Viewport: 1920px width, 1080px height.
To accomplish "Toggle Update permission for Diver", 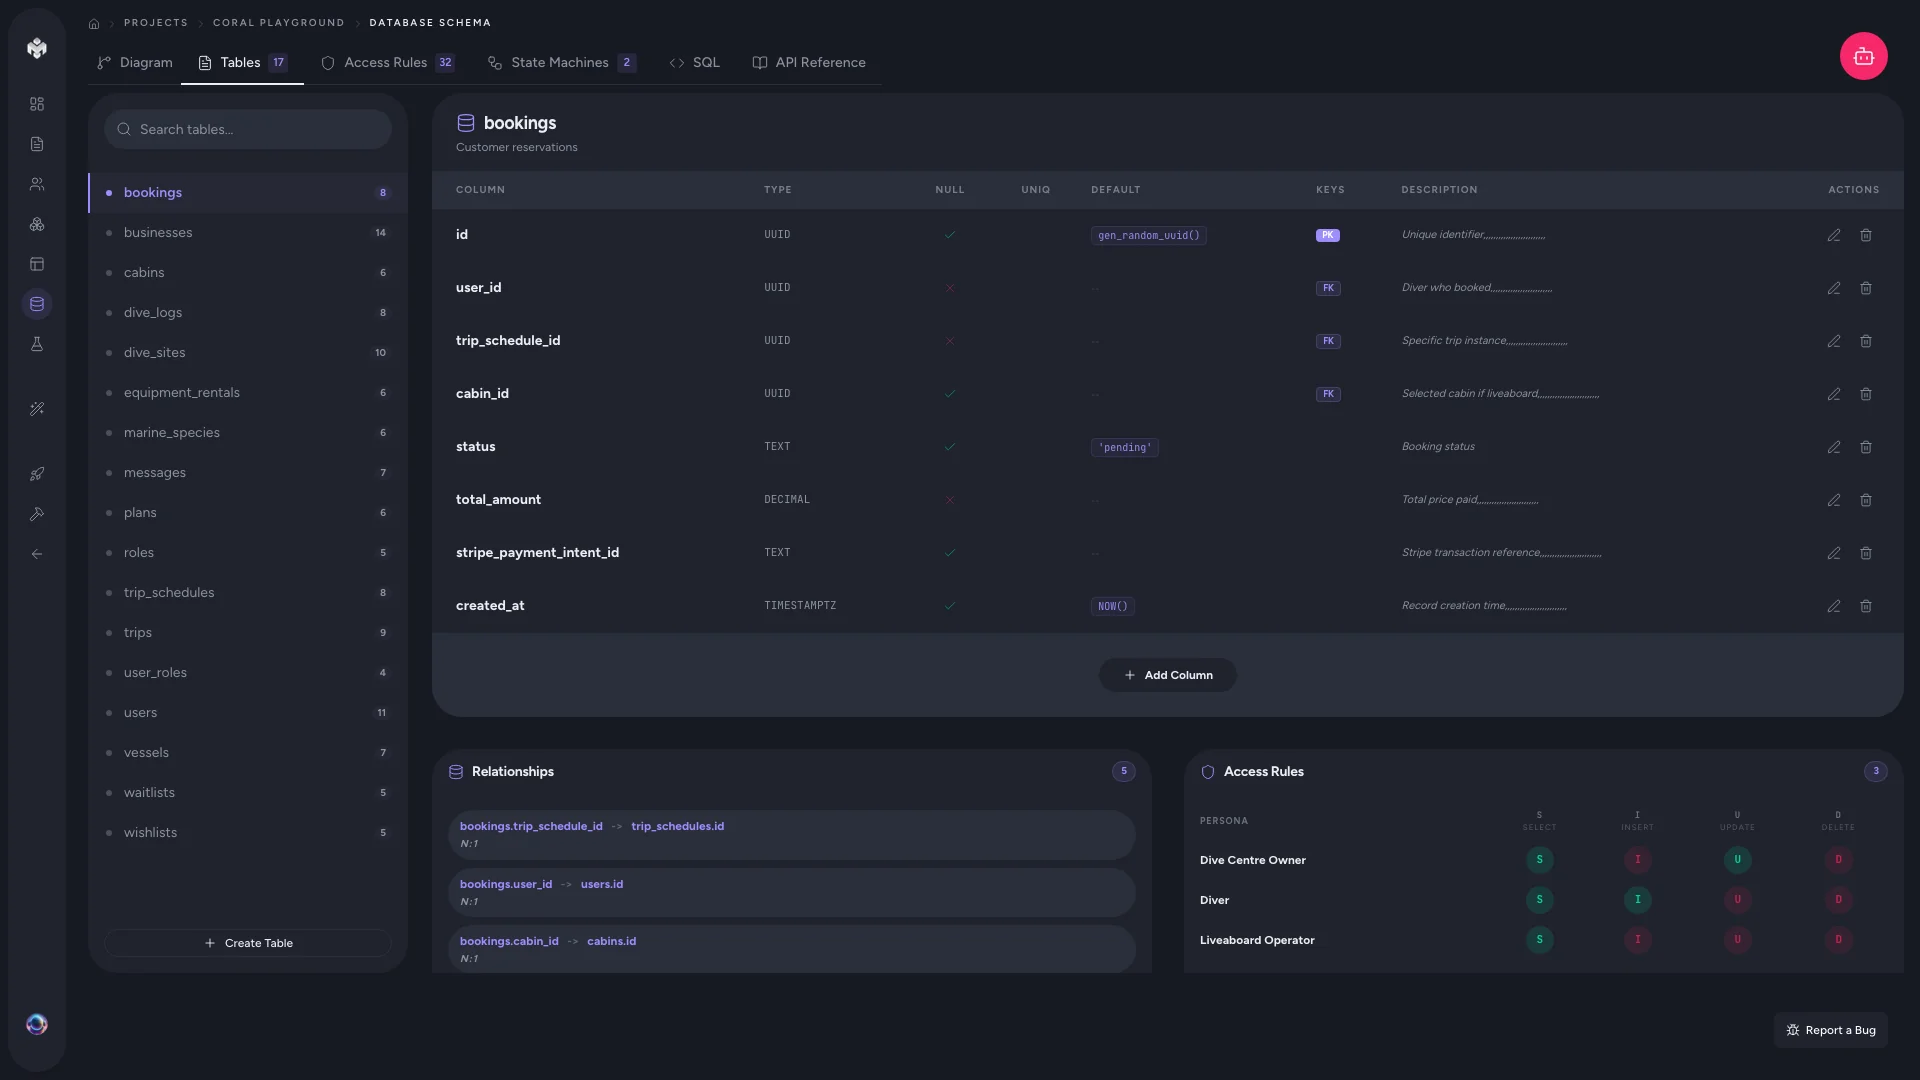I will 1737,900.
